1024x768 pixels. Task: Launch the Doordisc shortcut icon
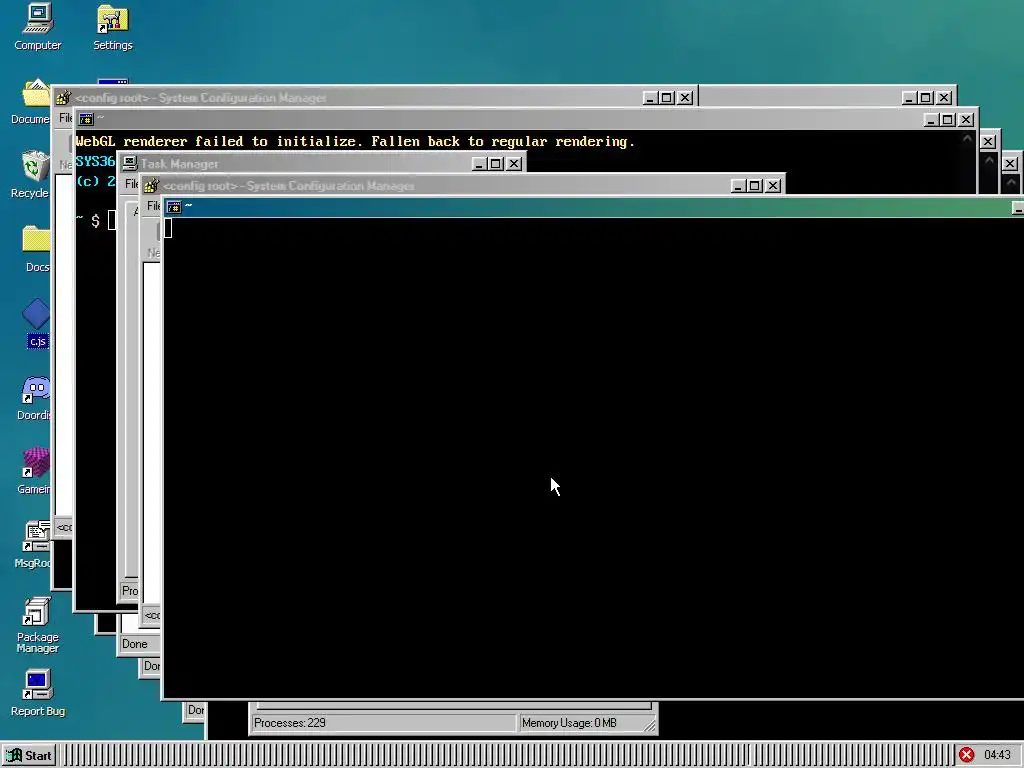pos(35,398)
